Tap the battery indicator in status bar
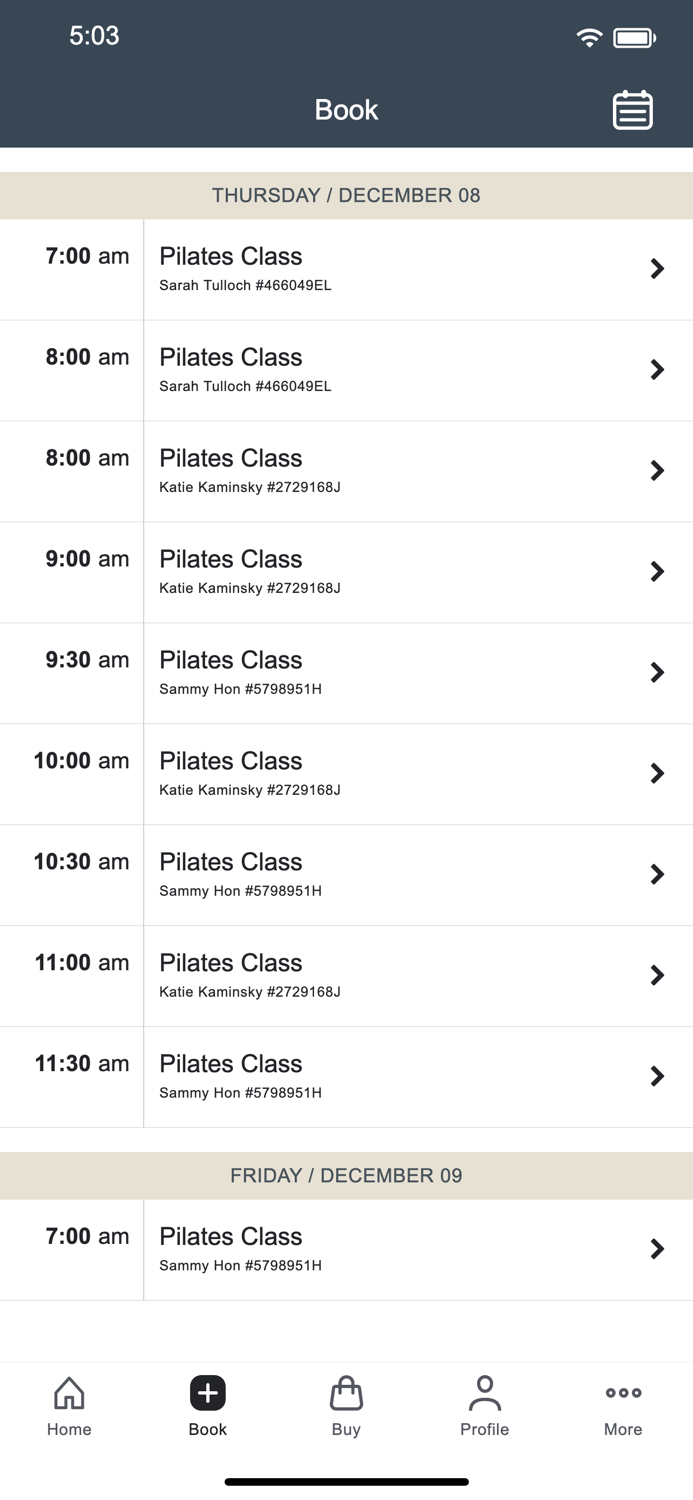This screenshot has height=1500, width=693. (634, 36)
